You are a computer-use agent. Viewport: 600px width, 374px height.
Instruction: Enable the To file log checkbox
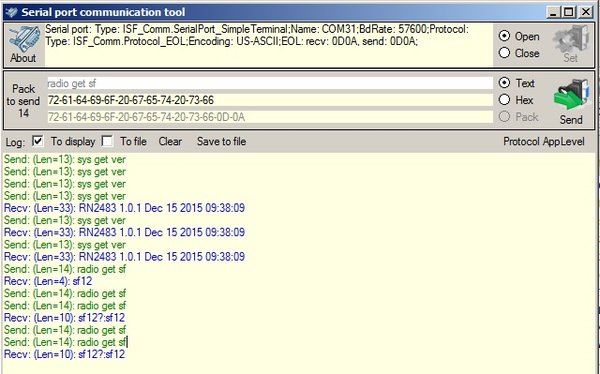point(107,141)
